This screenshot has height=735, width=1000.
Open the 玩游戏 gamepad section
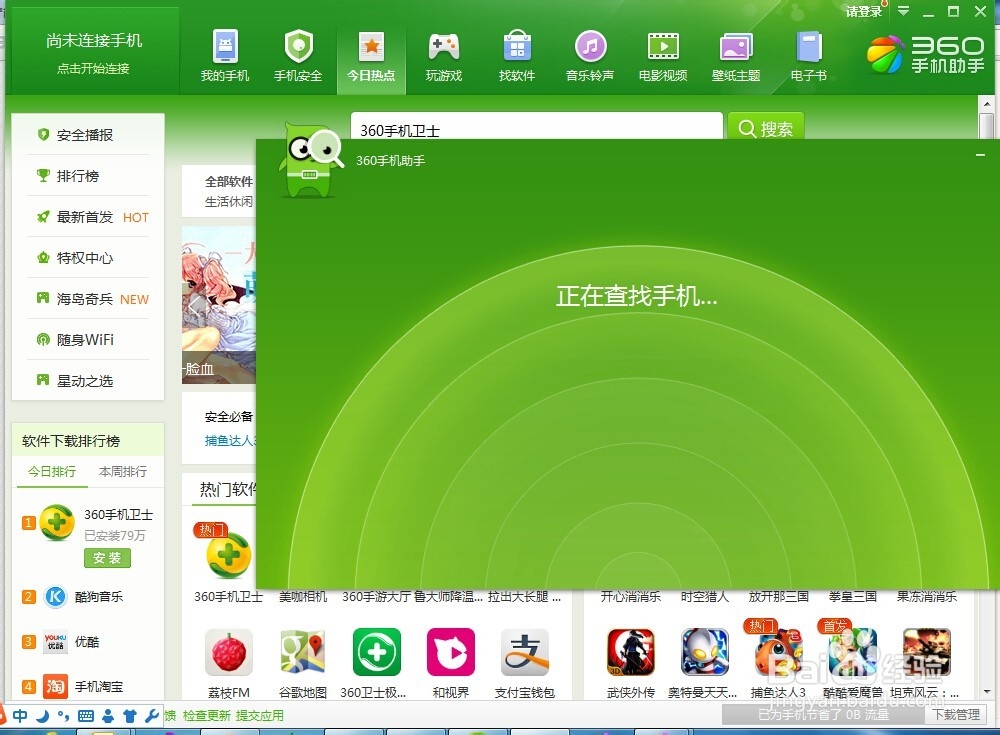coord(444,56)
